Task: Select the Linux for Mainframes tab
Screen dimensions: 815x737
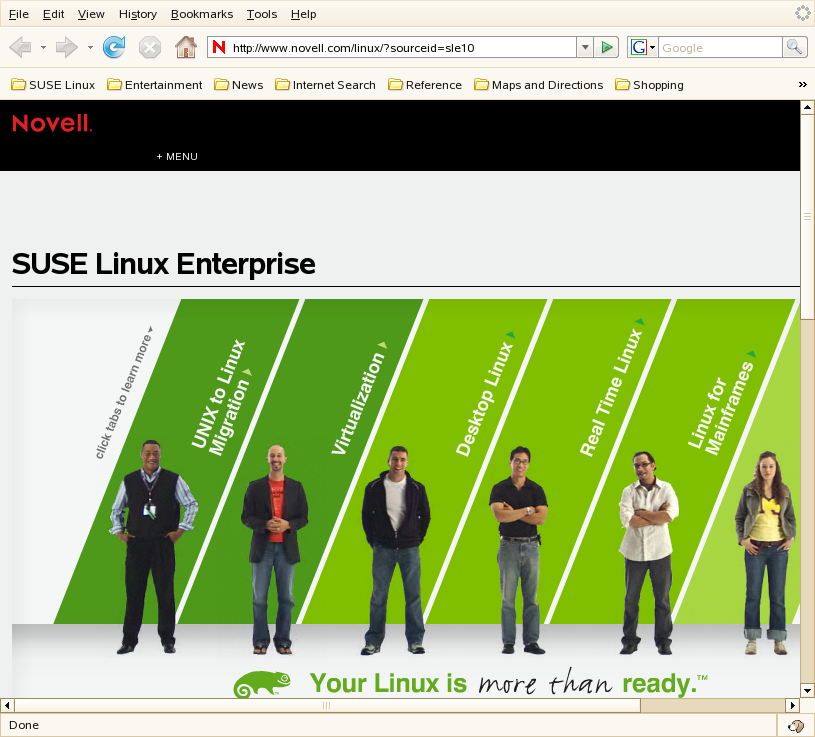Action: tap(721, 403)
